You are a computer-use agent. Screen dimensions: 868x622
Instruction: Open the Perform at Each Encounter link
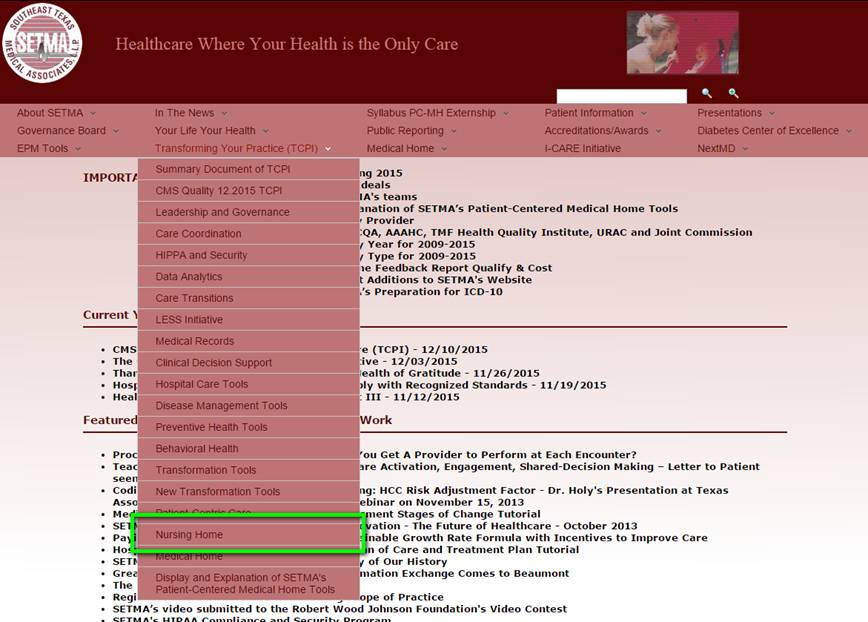(x=498, y=455)
